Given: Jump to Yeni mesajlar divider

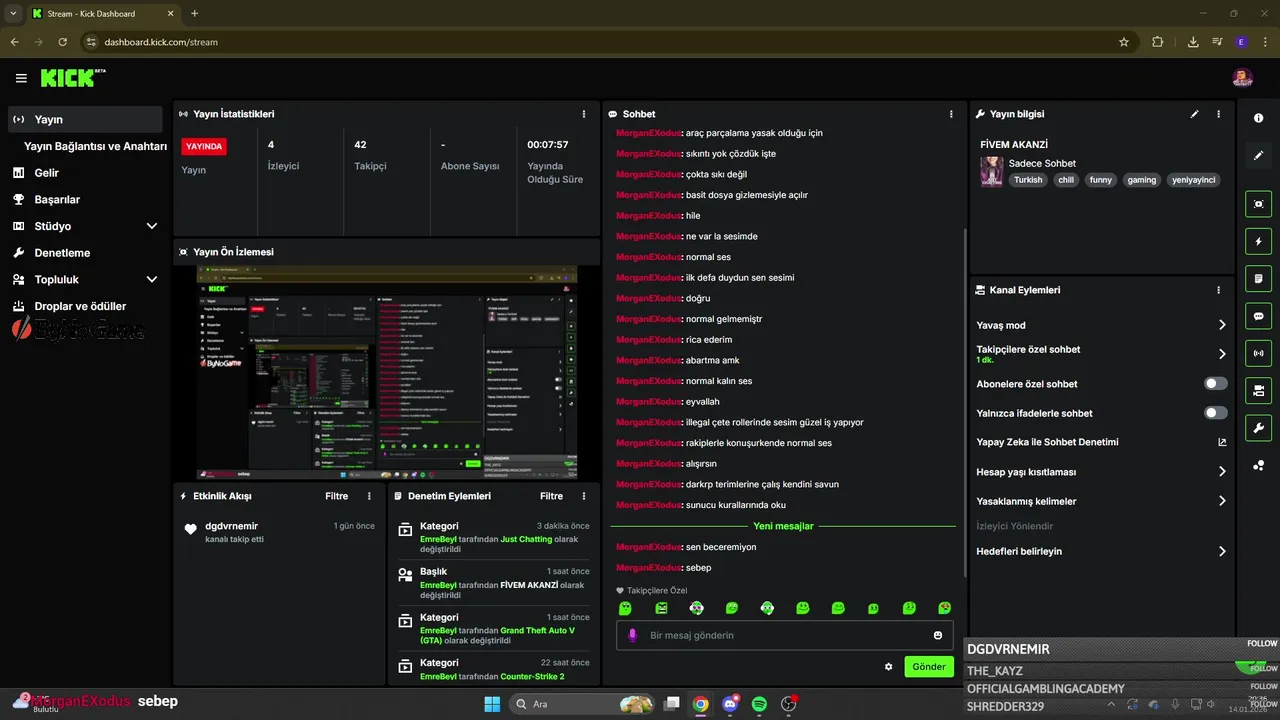Looking at the screenshot, I should [783, 526].
